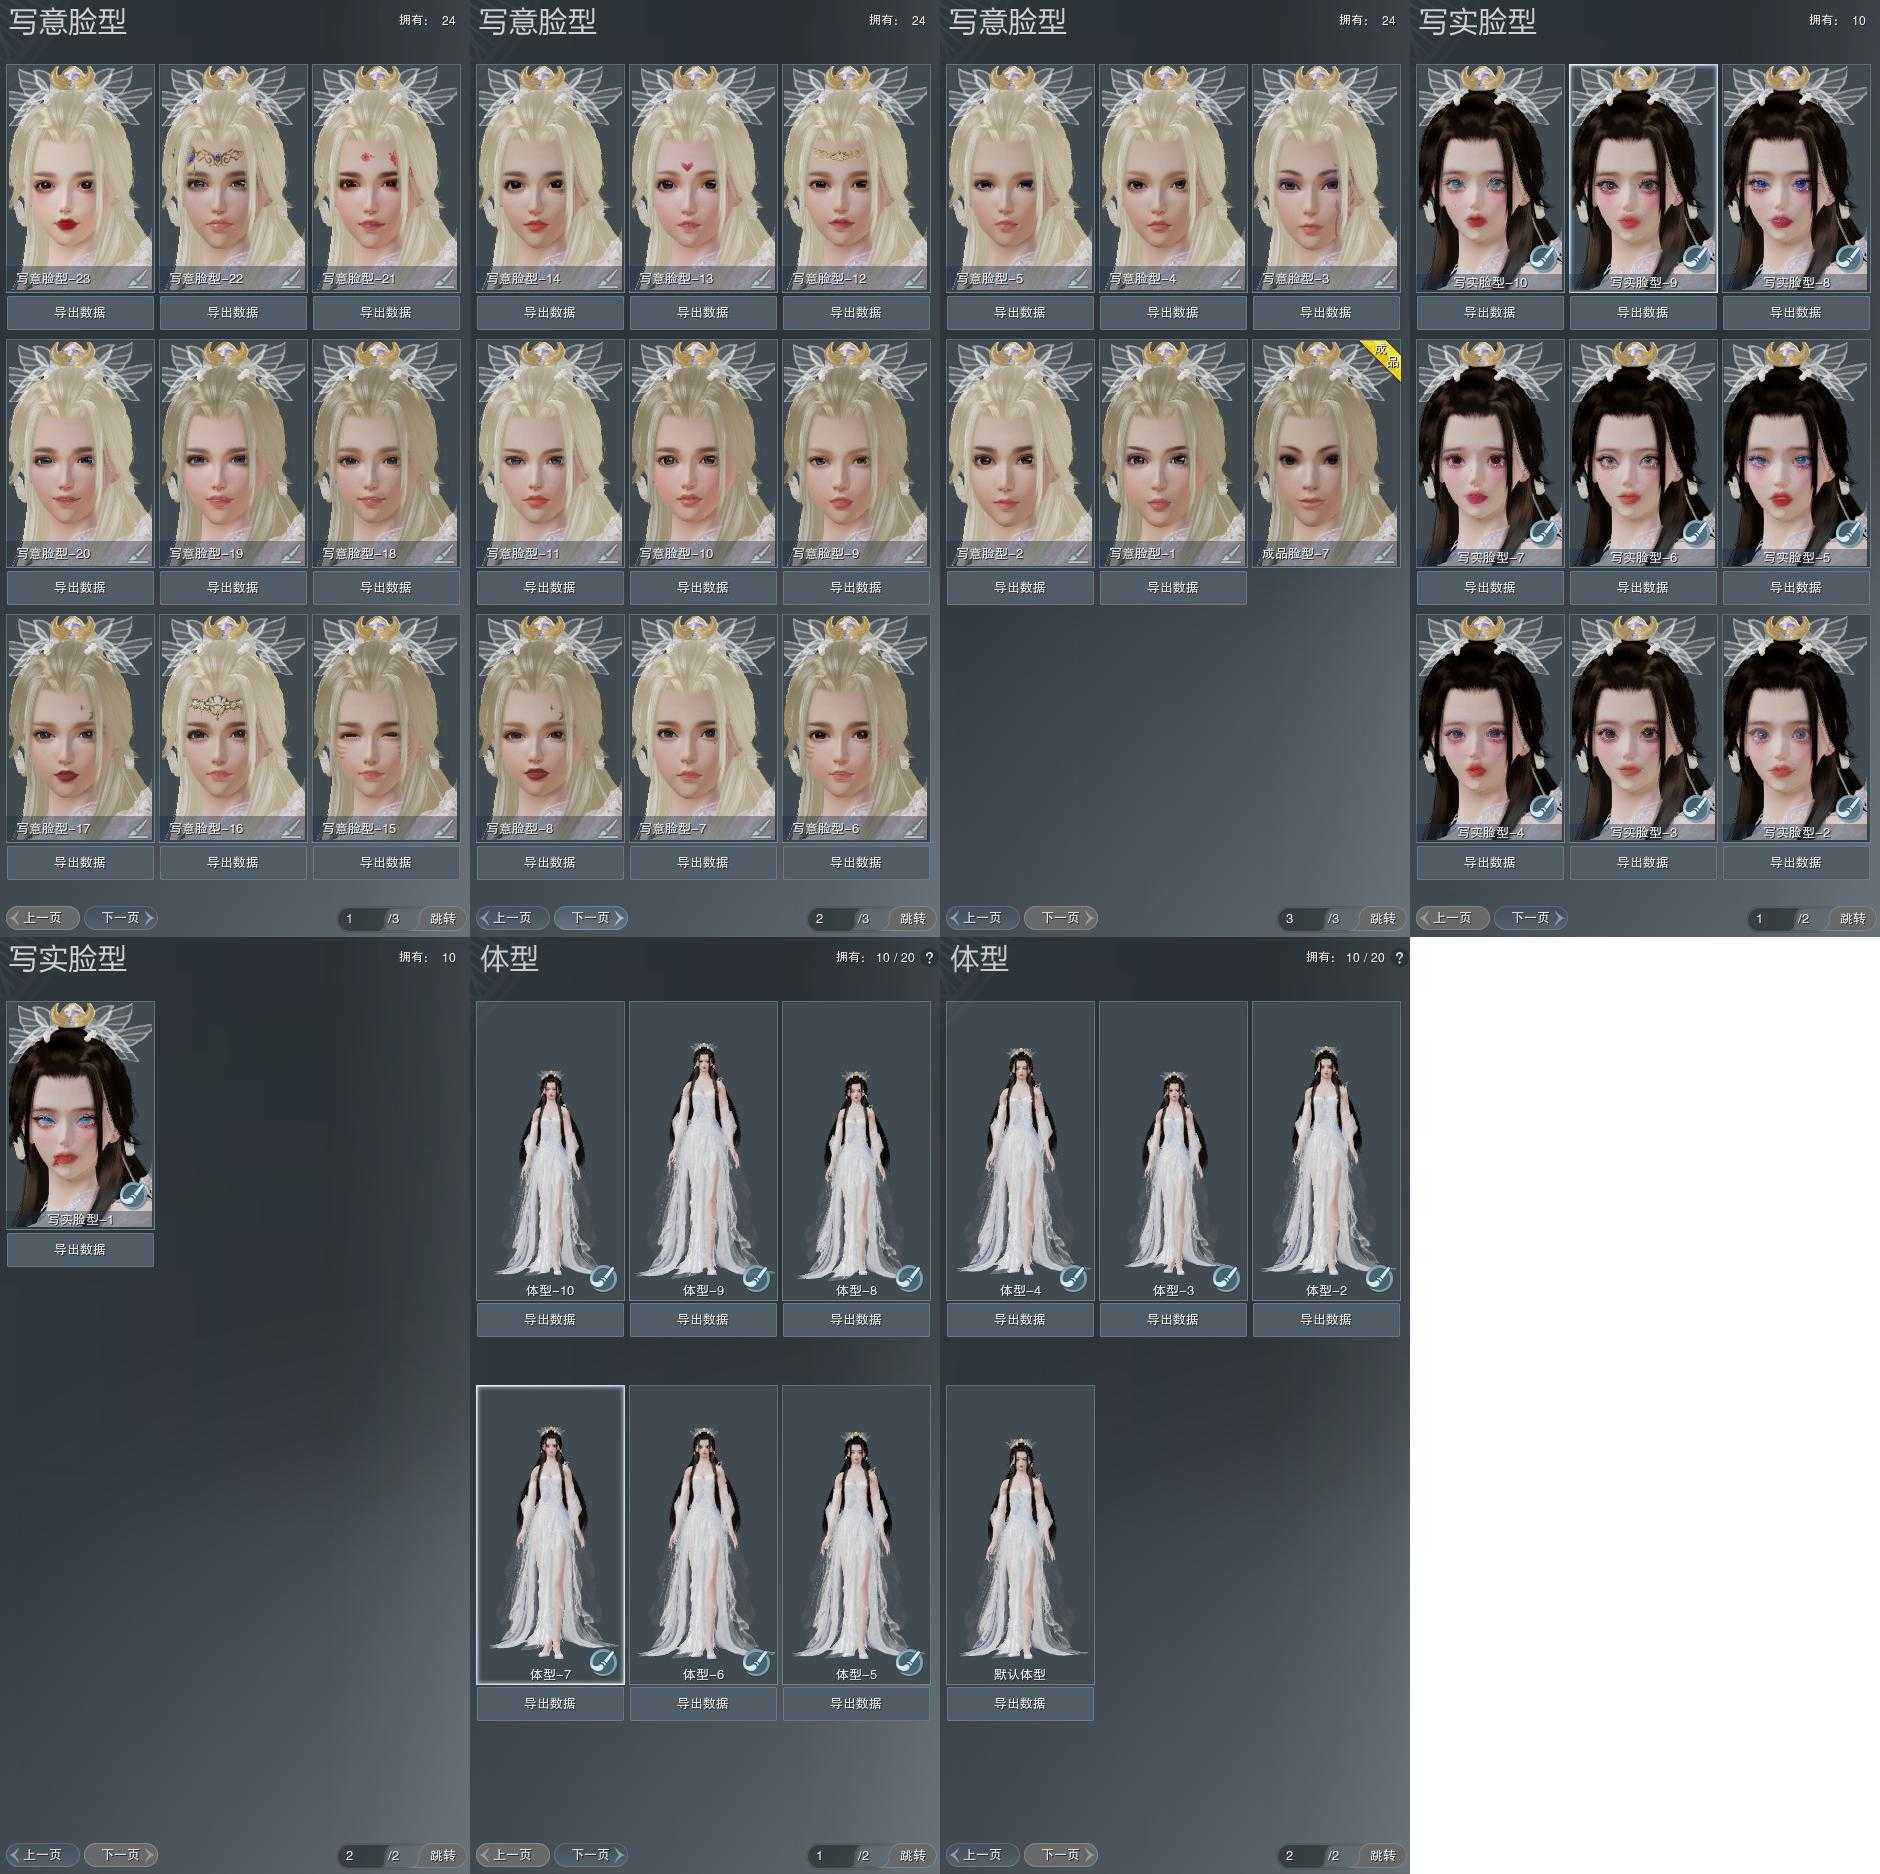Click the pencil edit icon on 写意脸型-23
This screenshot has height=1874, width=1880.
[139, 278]
